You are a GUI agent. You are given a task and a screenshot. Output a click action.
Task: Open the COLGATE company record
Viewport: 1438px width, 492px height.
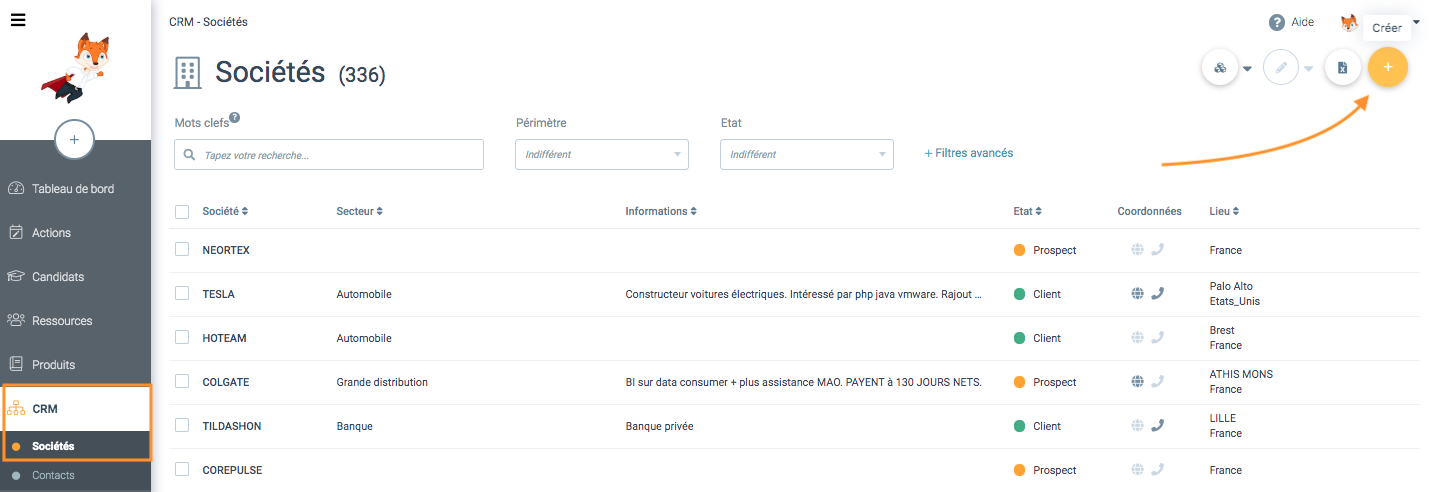pos(226,382)
